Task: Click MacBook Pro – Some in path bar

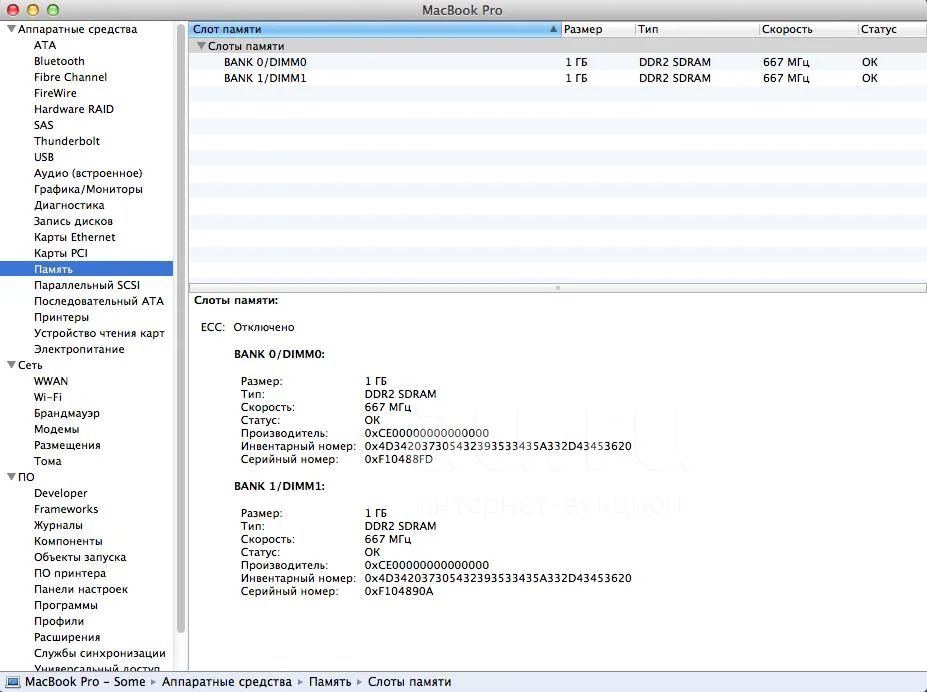Action: pos(85,682)
